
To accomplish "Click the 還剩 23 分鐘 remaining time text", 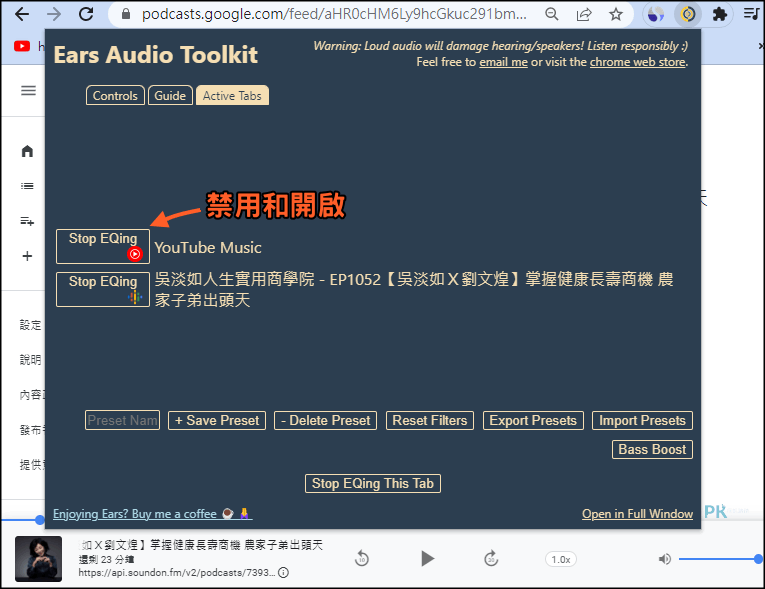I will click(106, 559).
